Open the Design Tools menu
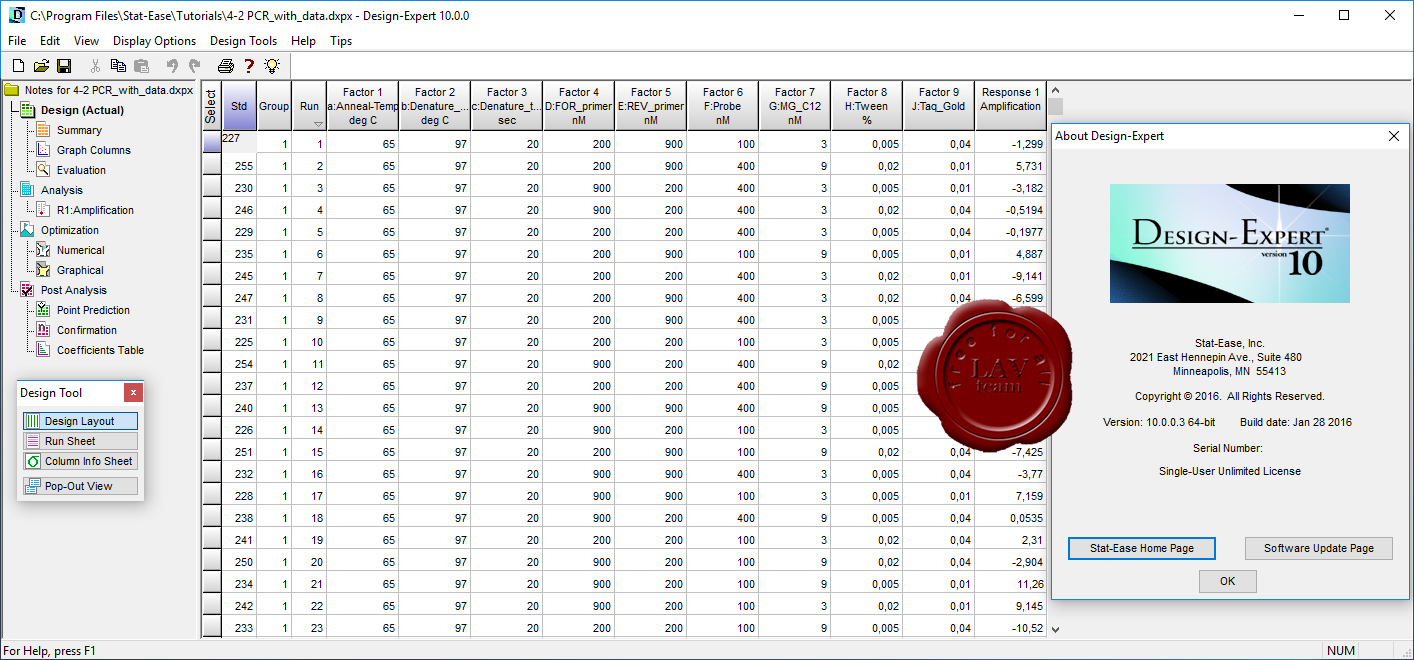 point(243,41)
